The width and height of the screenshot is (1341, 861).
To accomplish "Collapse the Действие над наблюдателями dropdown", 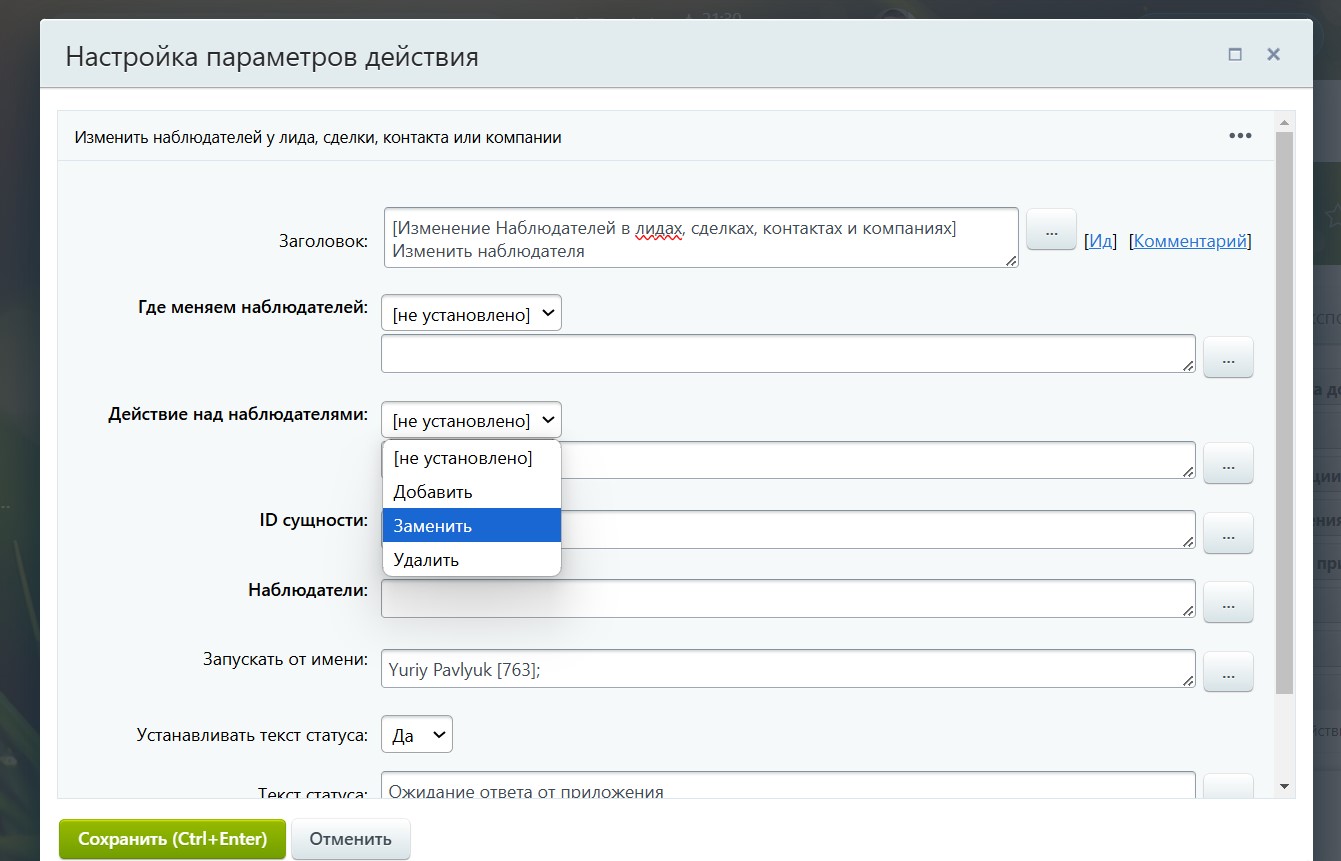I will 471,421.
